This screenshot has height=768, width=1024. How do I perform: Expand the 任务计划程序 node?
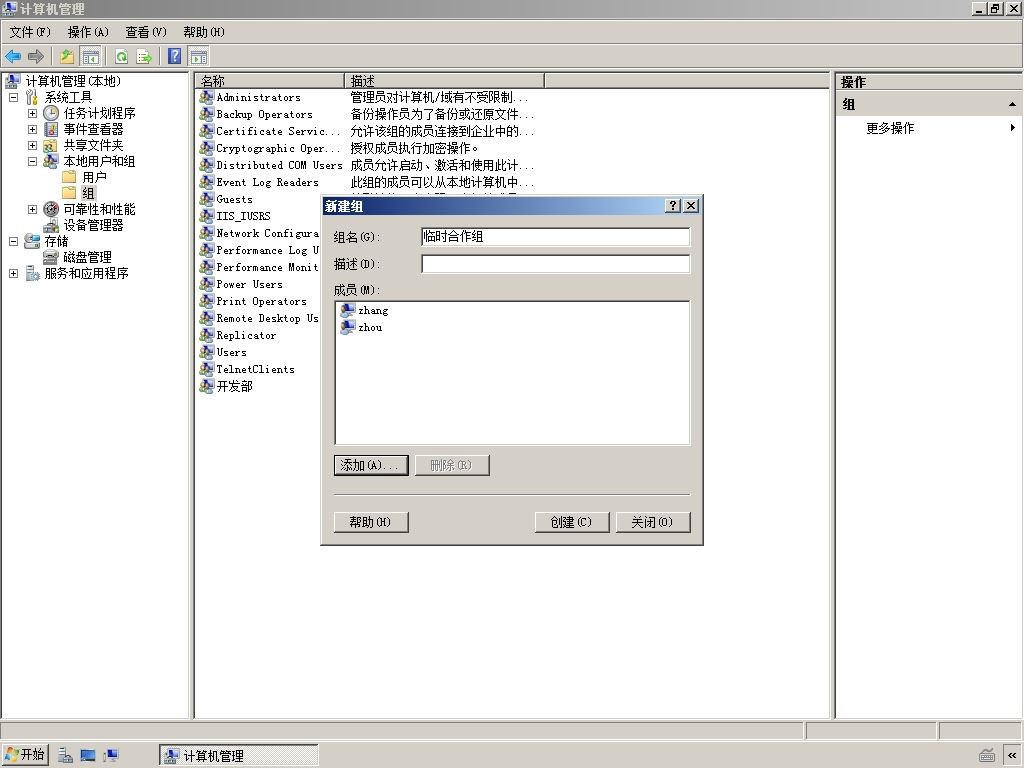[x=32, y=113]
